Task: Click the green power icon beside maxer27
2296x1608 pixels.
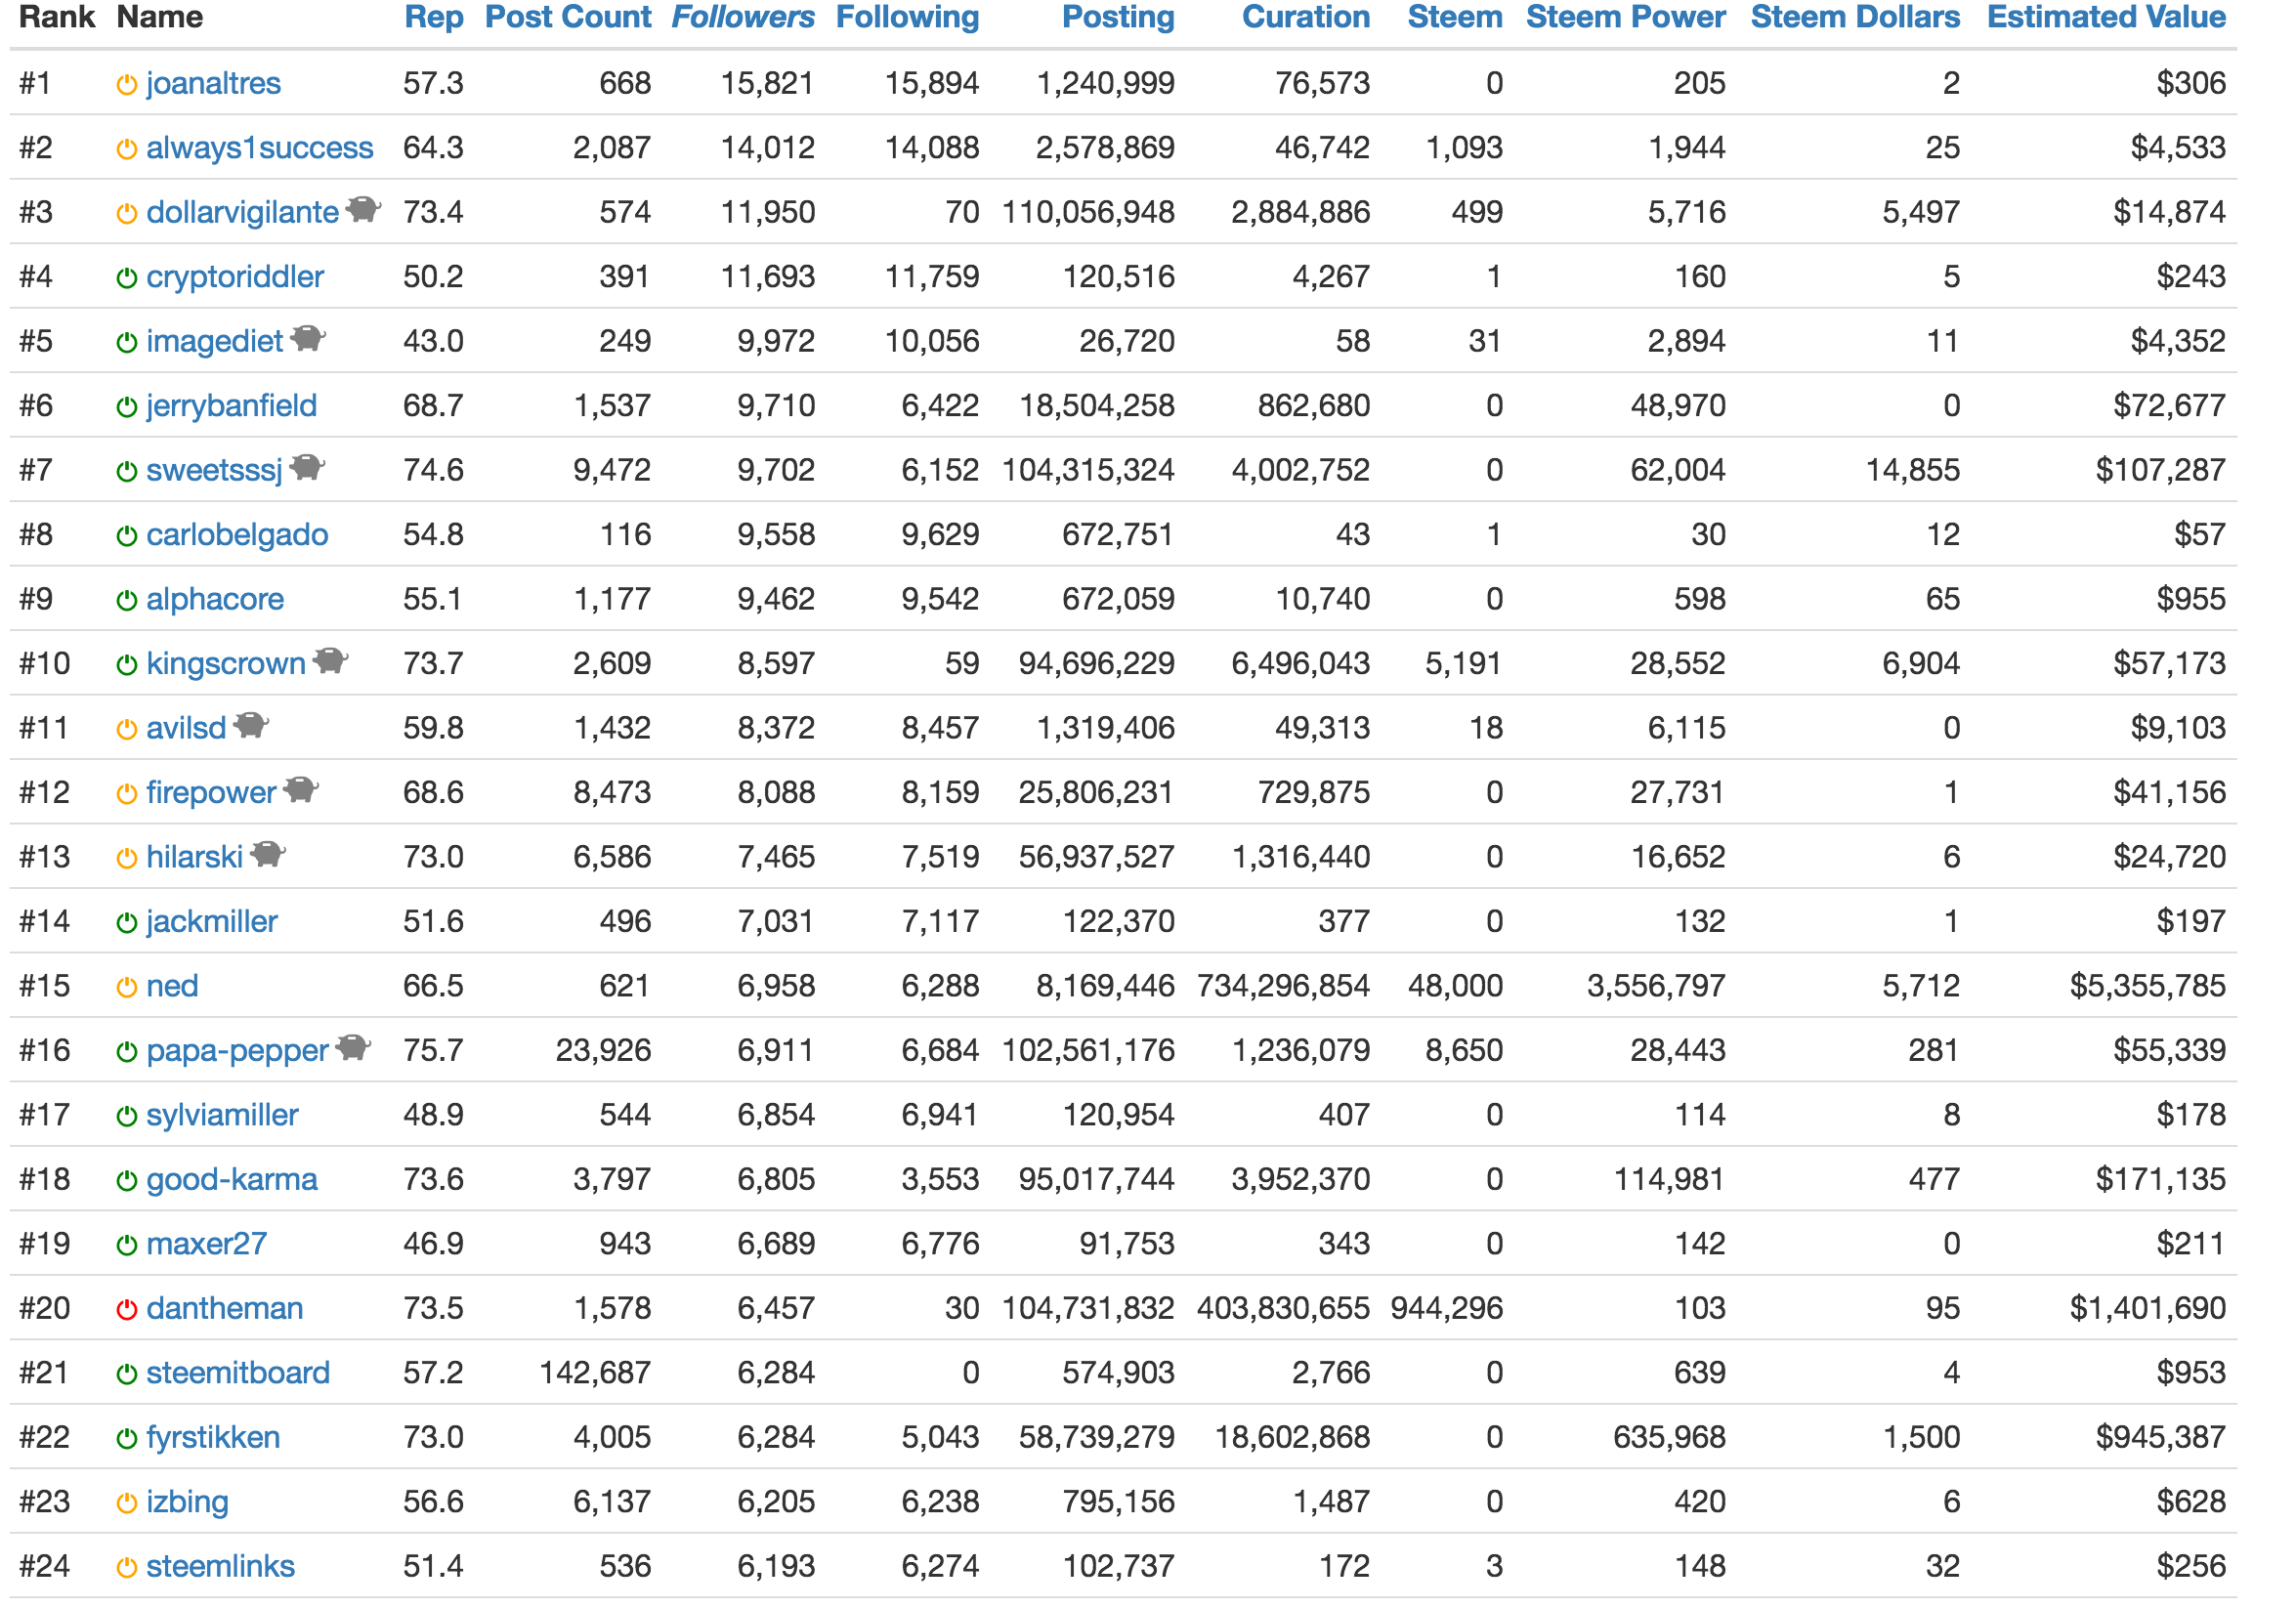Action: click(x=127, y=1246)
